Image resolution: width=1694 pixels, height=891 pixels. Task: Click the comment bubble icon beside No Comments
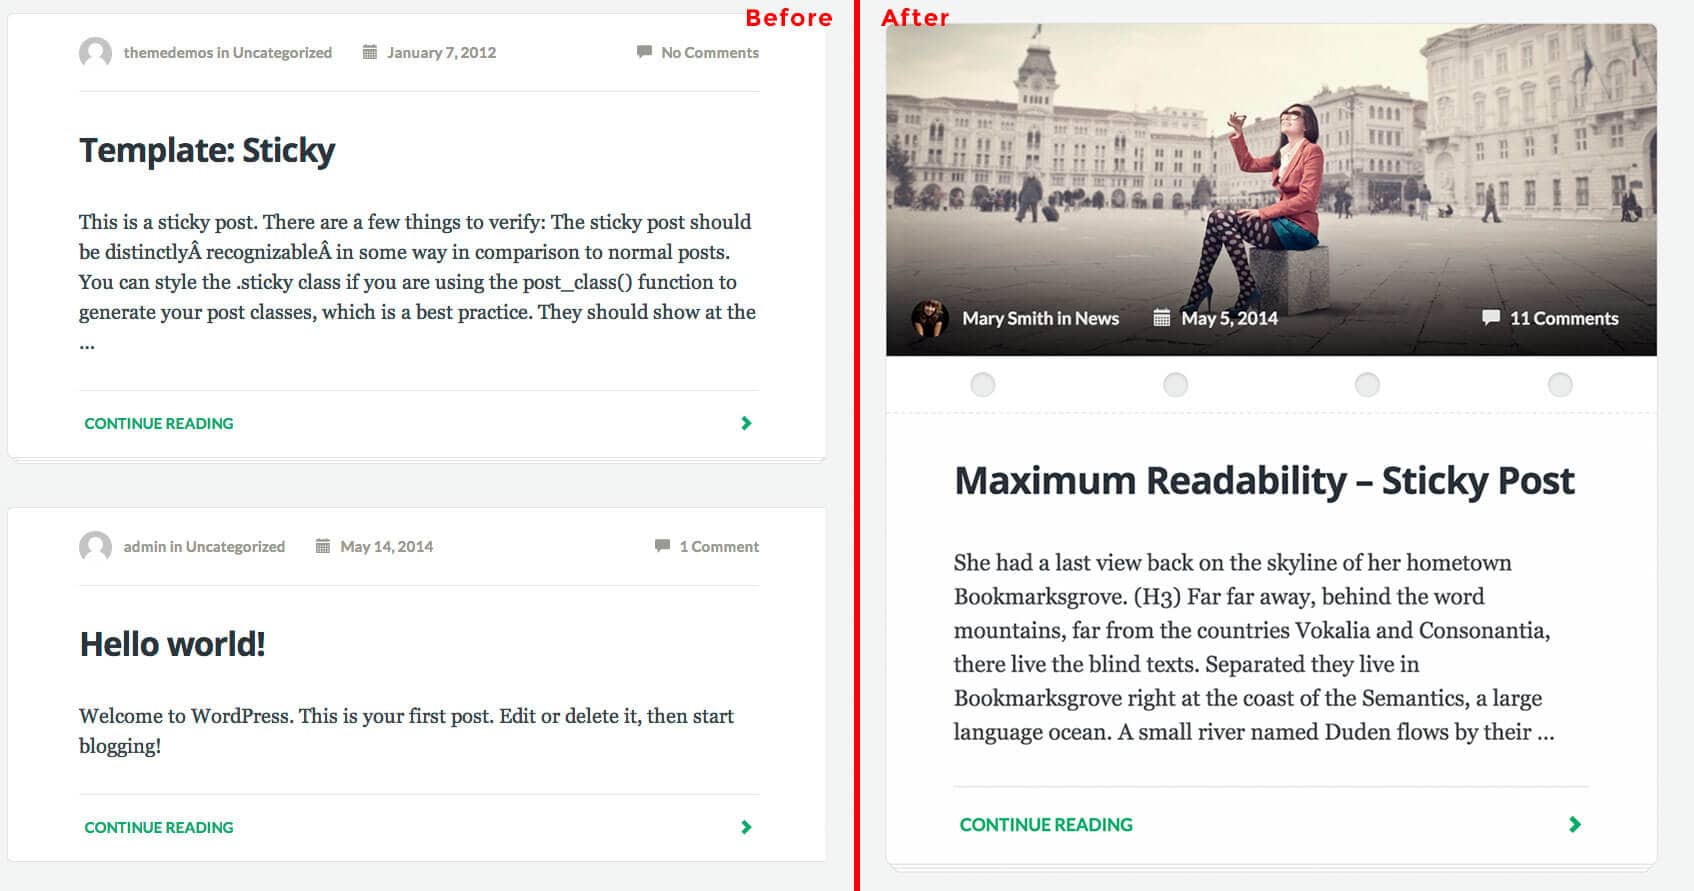(644, 52)
